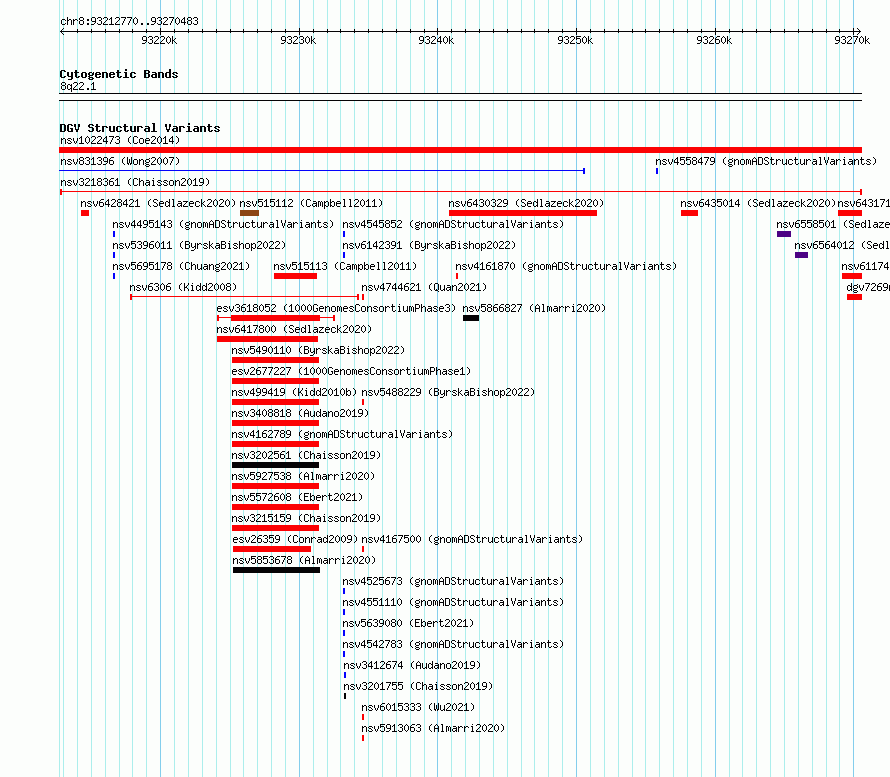Open esv2677227 (1000GenomesConsortiumPhase1) label
The width and height of the screenshot is (890, 777).
(x=351, y=371)
